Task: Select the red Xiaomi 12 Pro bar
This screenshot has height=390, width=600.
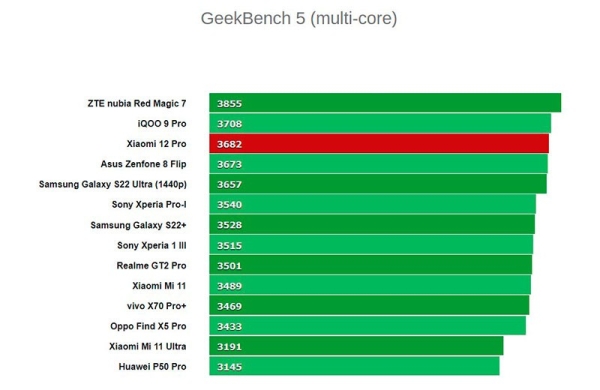Action: pyautogui.click(x=379, y=144)
